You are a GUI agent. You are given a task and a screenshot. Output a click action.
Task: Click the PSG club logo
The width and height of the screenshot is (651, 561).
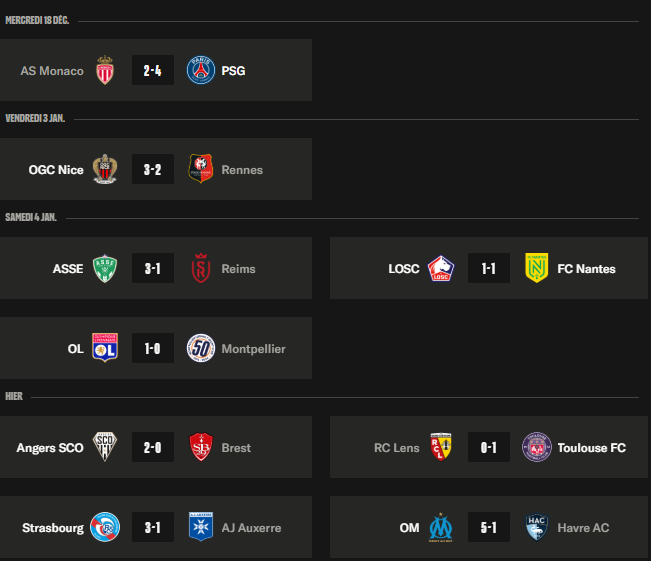(201, 70)
